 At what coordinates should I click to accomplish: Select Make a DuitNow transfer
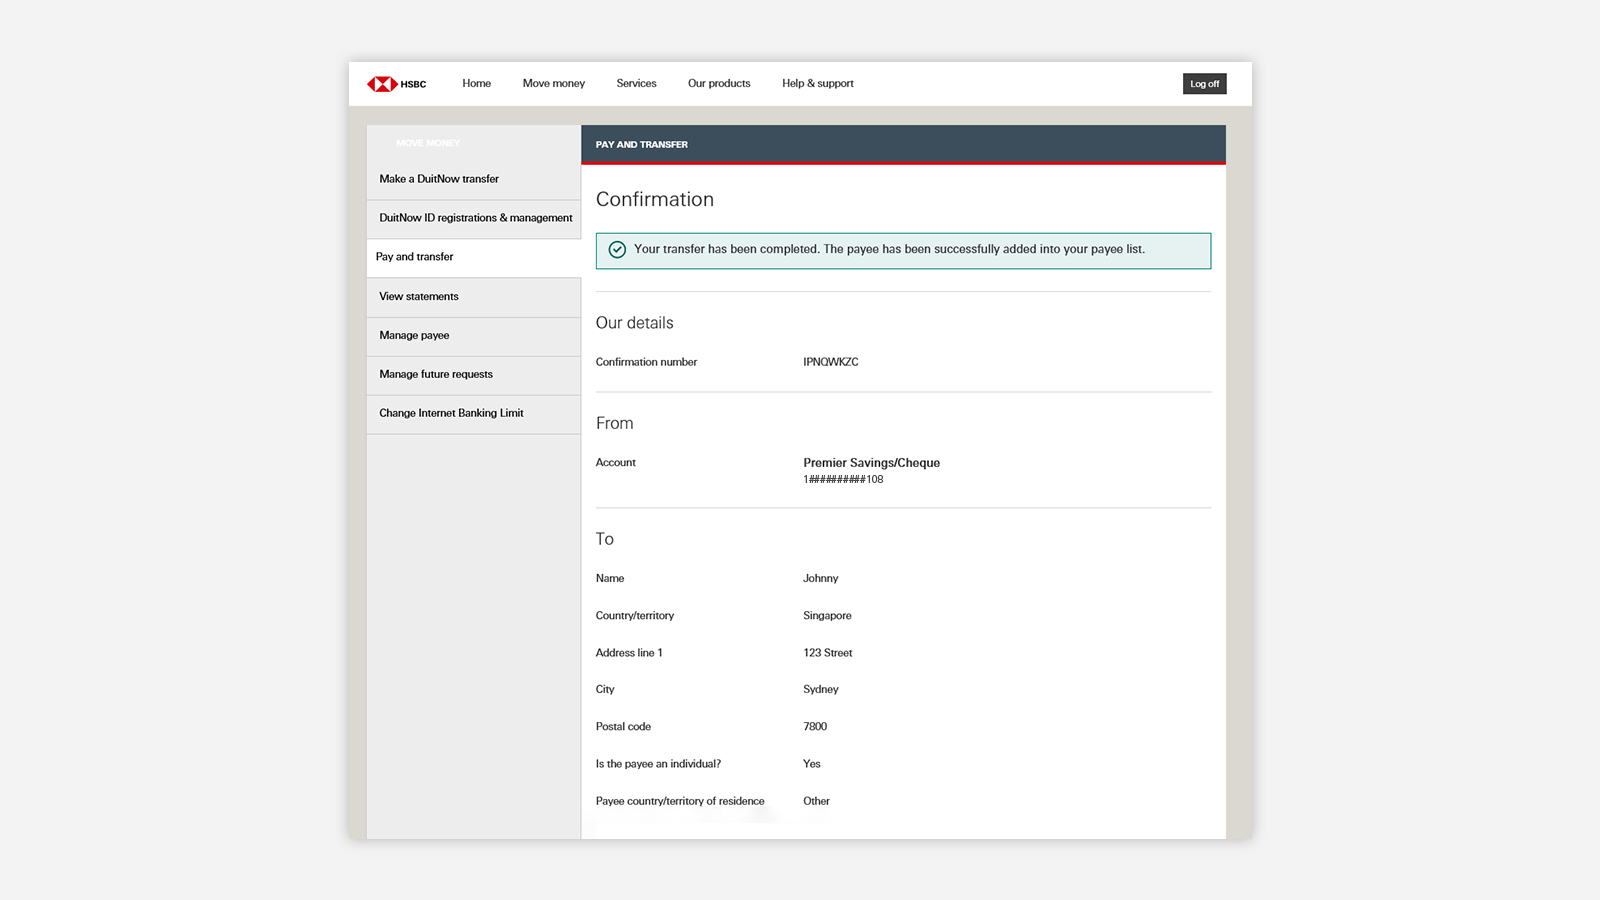pos(473,179)
